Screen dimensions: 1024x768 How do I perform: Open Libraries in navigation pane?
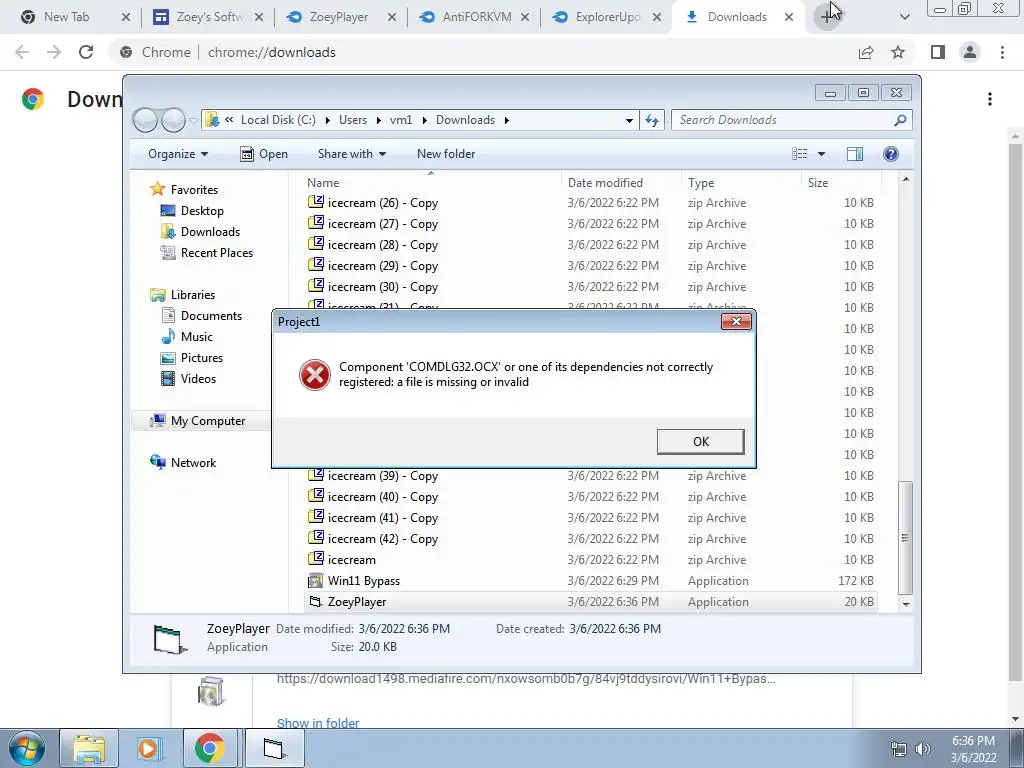point(193,295)
